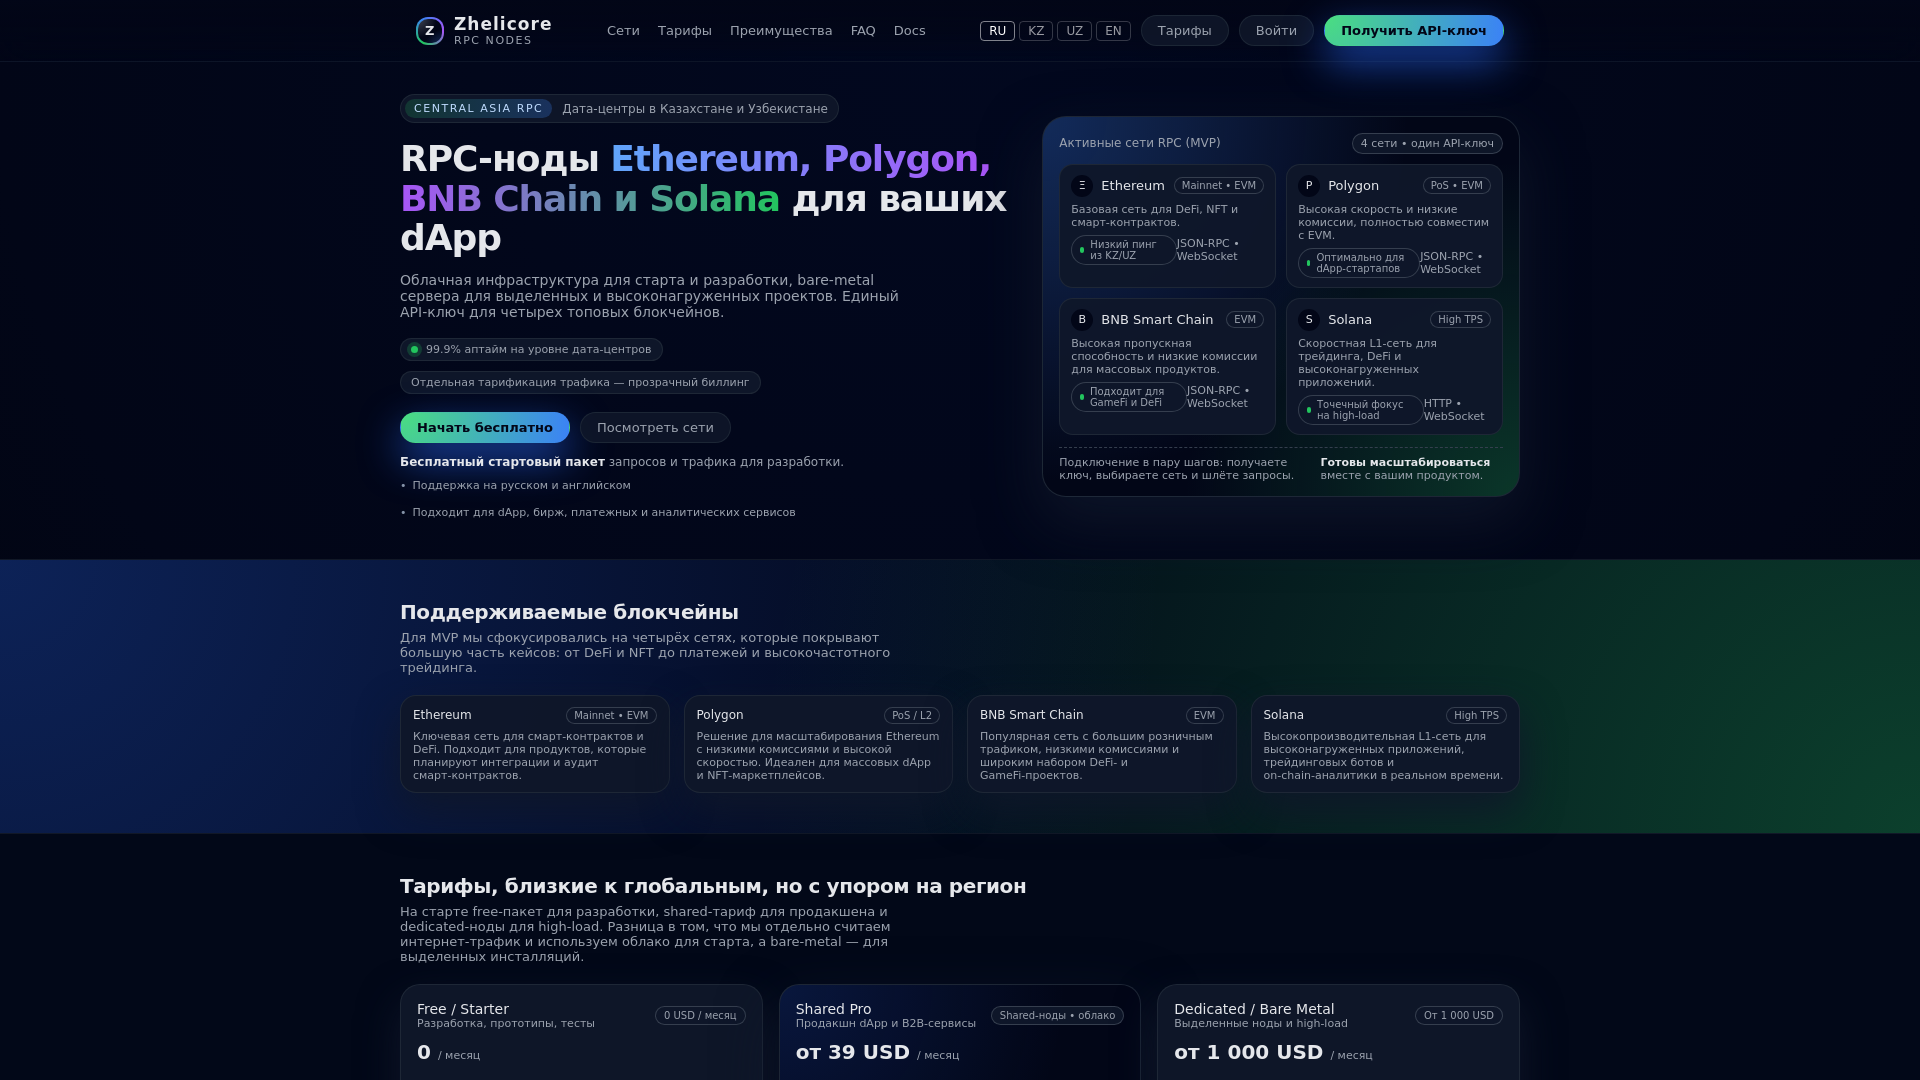The width and height of the screenshot is (1920, 1080).
Task: Click 'Shared-ноды • облако' badge
Action: tap(1057, 1016)
